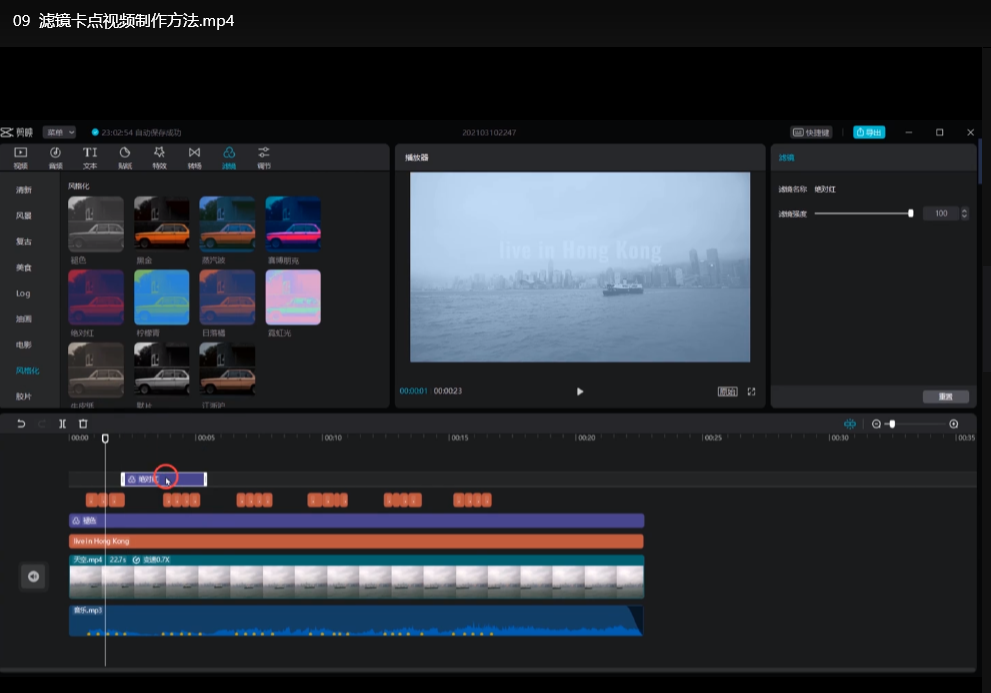
Task: Choose the 绝对红 filter thumbnail
Action: click(96, 297)
